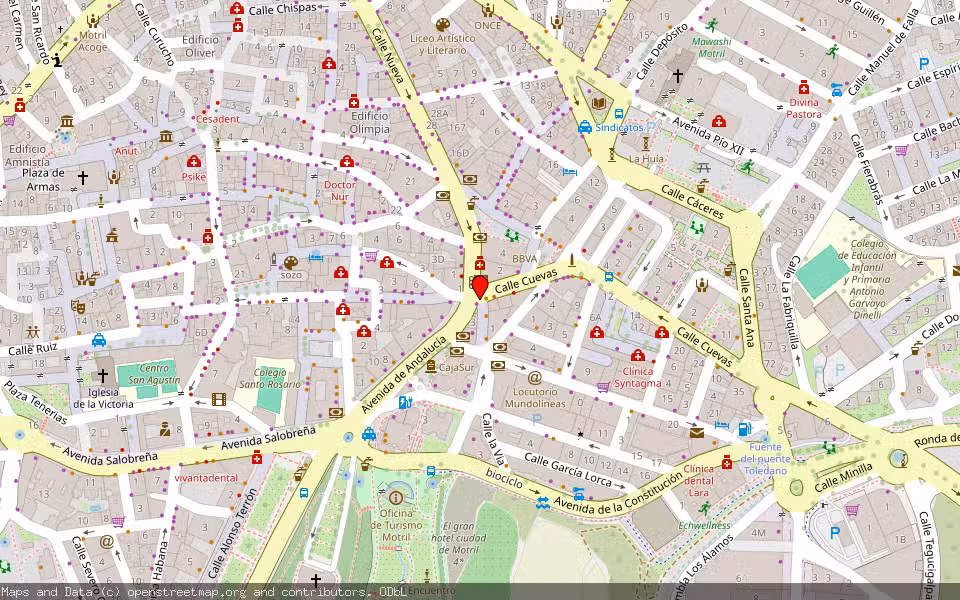Screen dimensions: 960x600
Task: Click the pharmacy icon at Divina Pastora
Action: [x=803, y=87]
